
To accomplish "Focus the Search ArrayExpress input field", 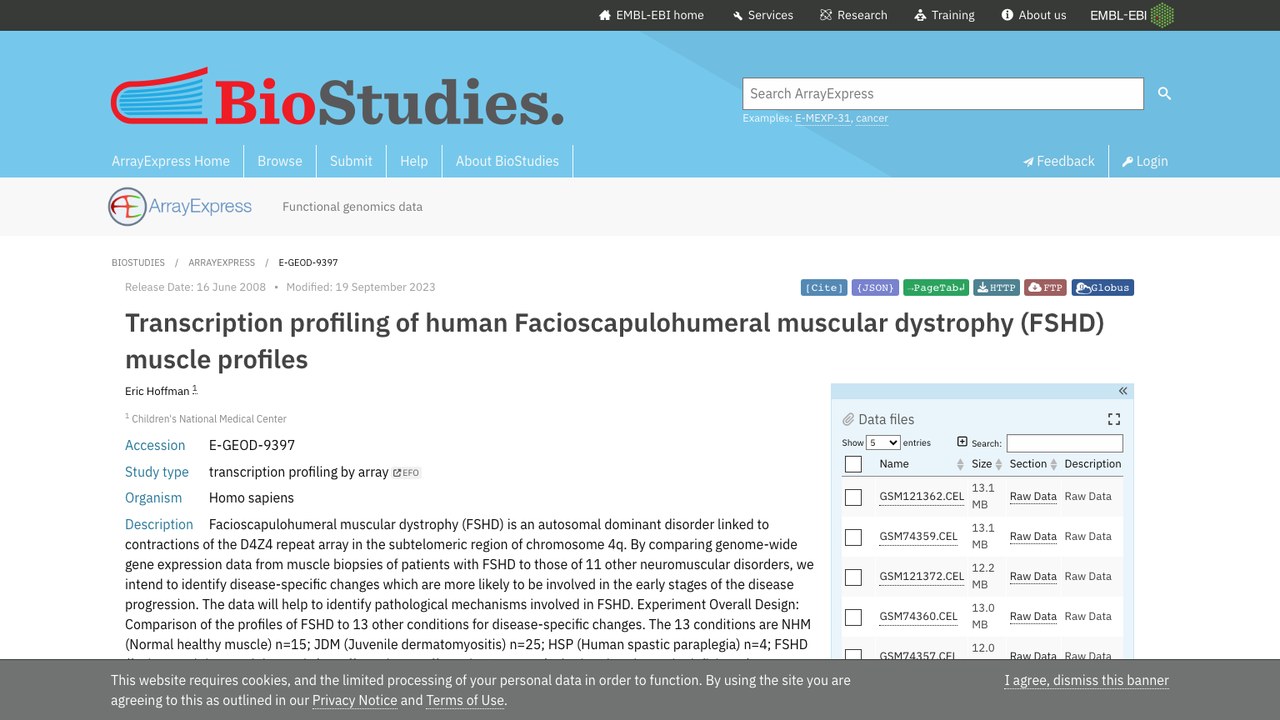I will point(943,93).
